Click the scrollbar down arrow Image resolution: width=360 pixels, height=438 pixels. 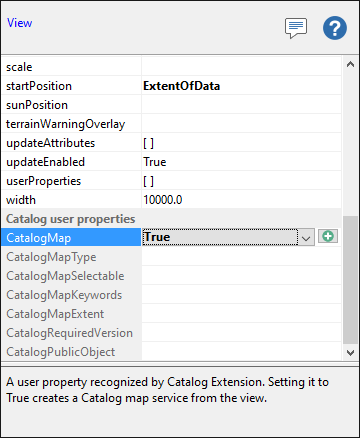tap(350, 352)
